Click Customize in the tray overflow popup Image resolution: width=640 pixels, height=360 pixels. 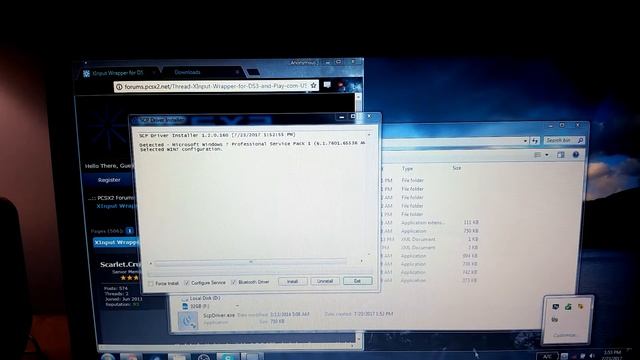click(x=565, y=336)
